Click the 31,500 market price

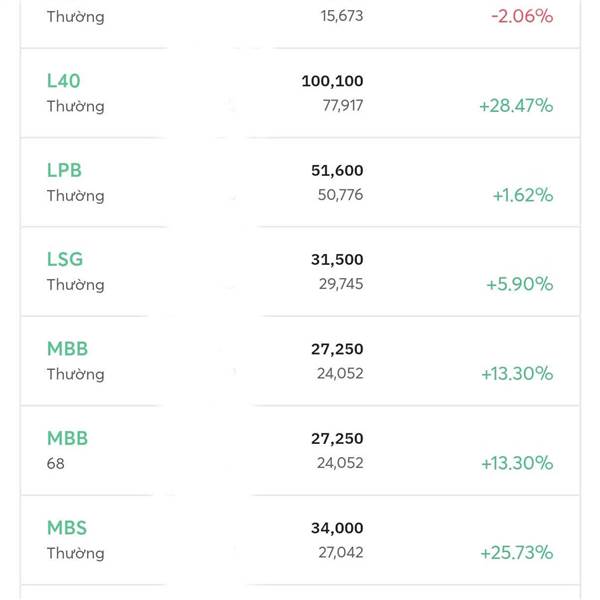(x=337, y=260)
